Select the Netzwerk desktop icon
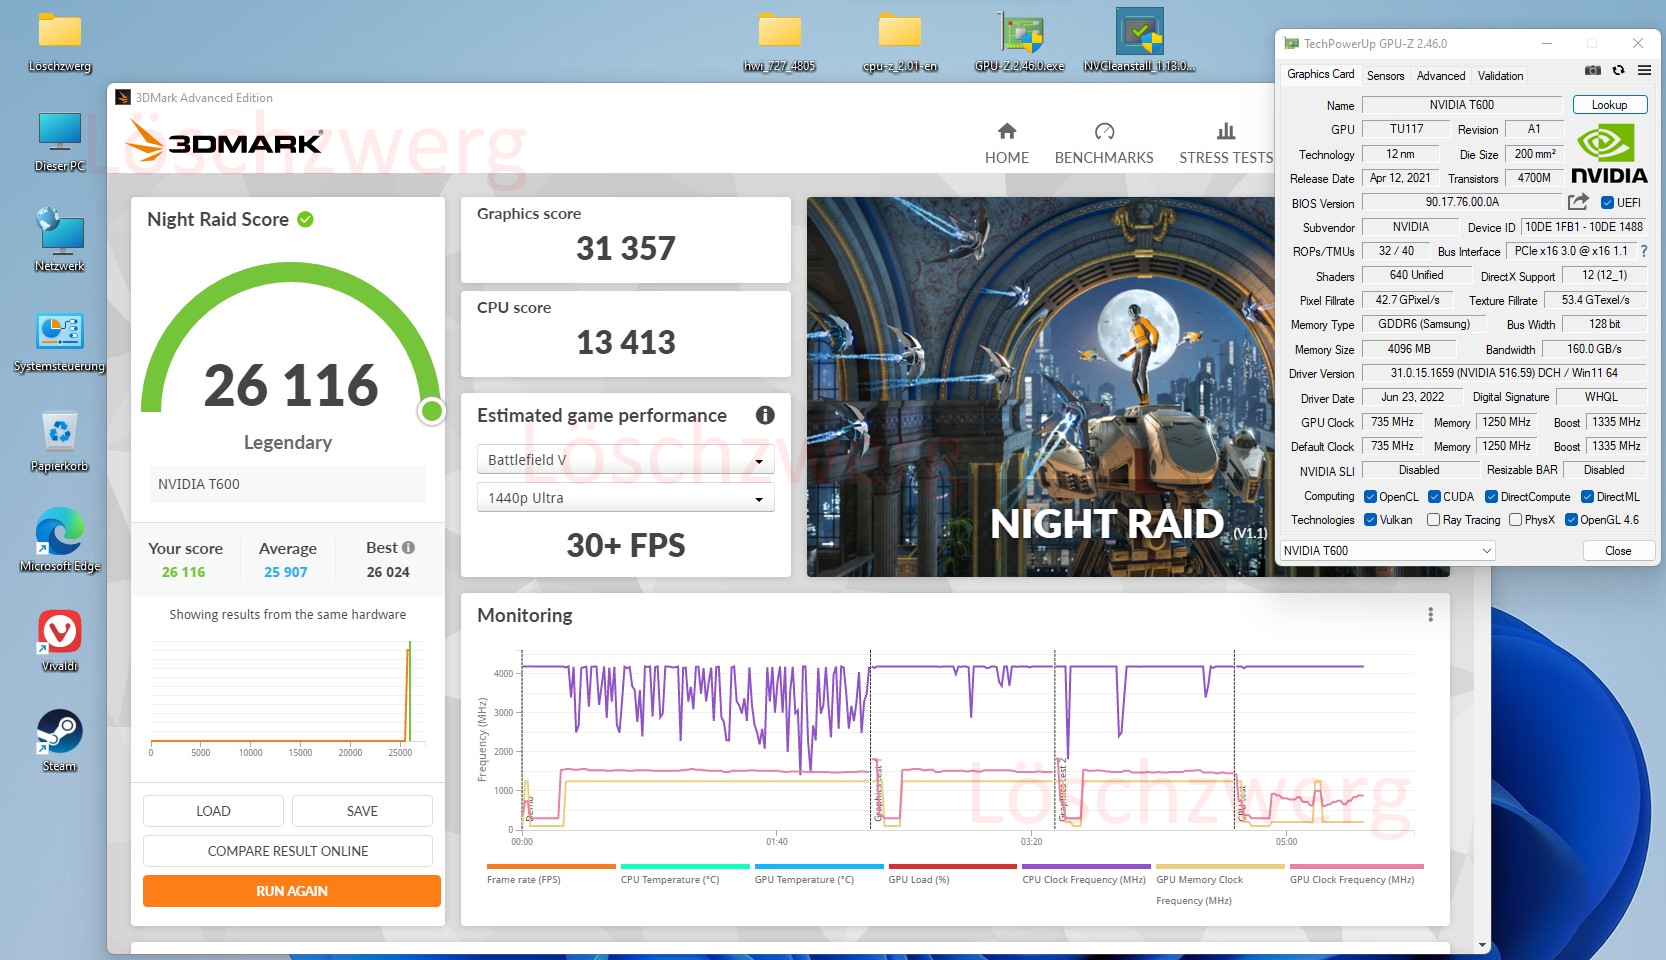Image resolution: width=1666 pixels, height=960 pixels. click(x=60, y=241)
